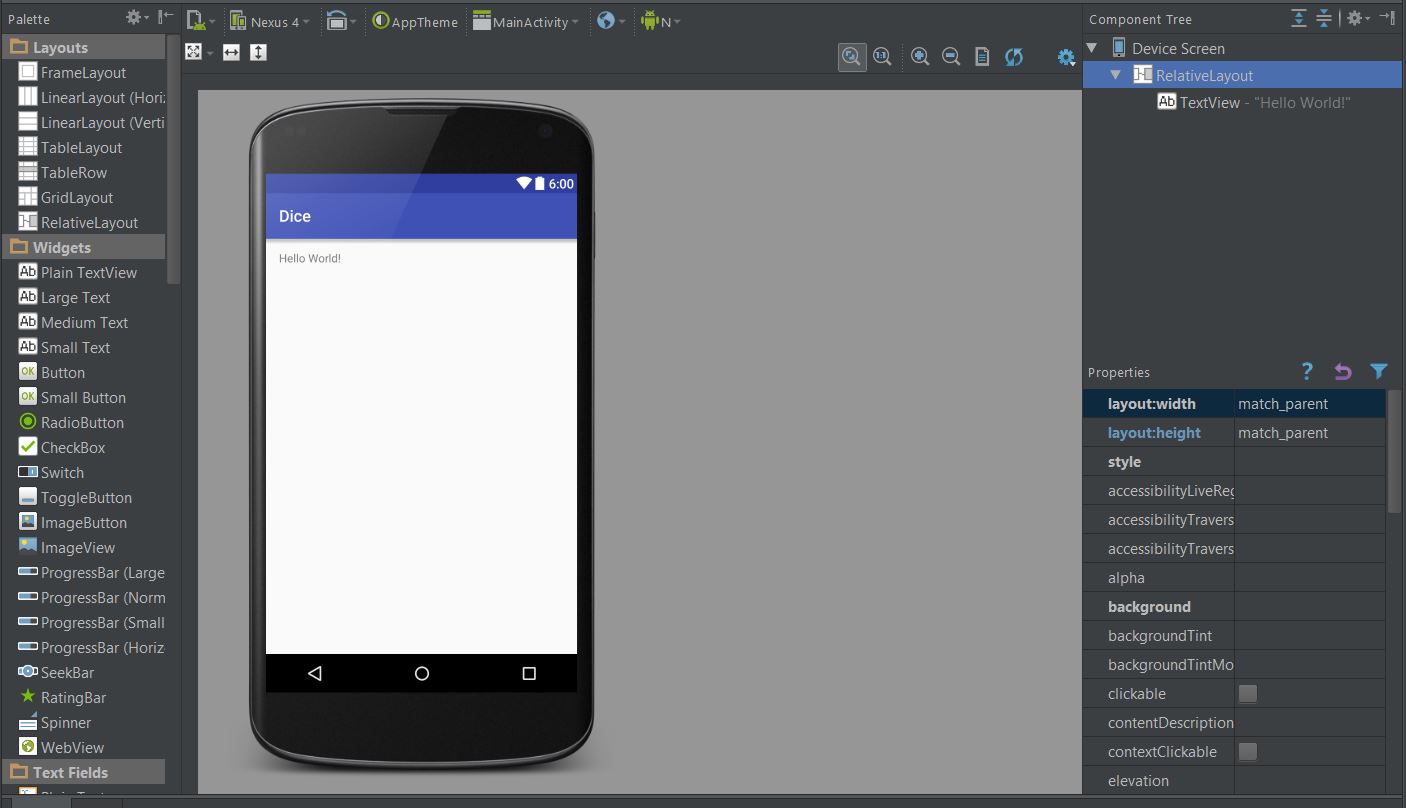Expand all in Component Tree
The image size is (1406, 808).
(1298, 18)
